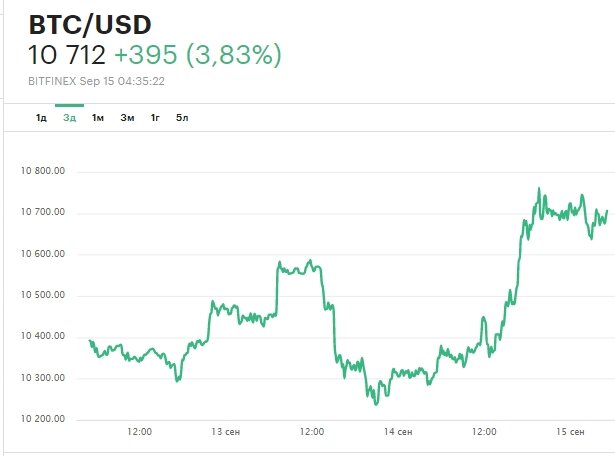Viewport: 615px width, 456px height.
Task: Click the 13 сен date marker
Action: (225, 432)
